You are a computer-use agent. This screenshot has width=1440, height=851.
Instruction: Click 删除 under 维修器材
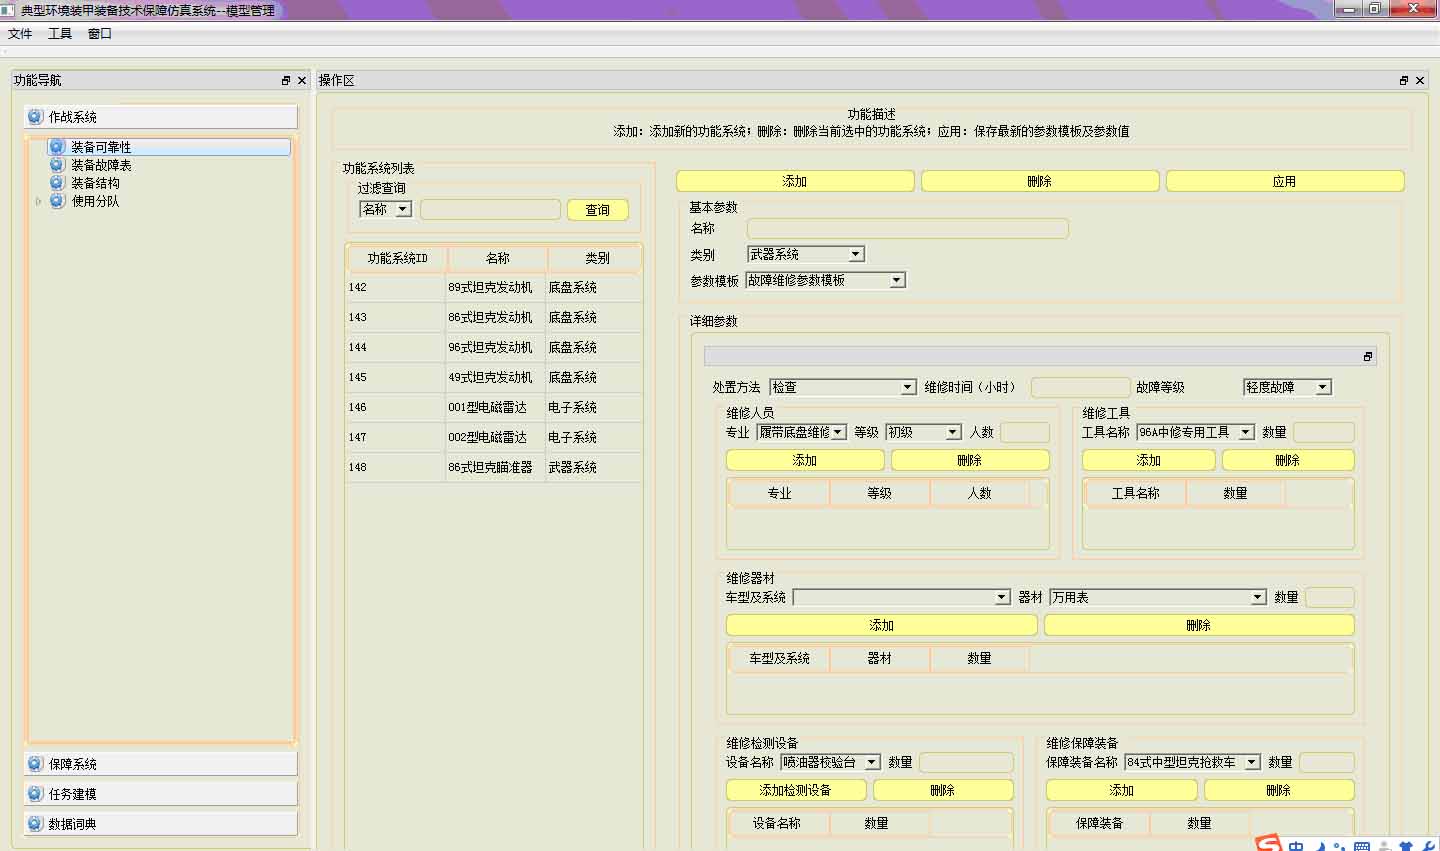click(x=1199, y=625)
